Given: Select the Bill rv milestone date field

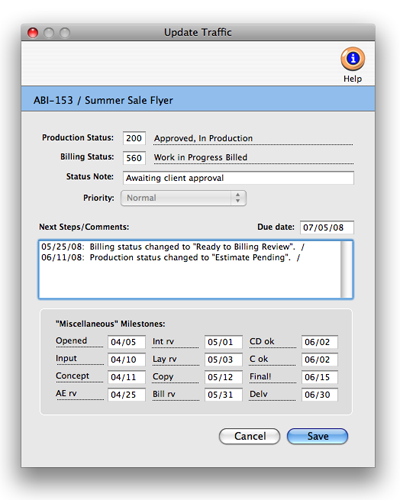Looking at the screenshot, I should pyautogui.click(x=223, y=395).
